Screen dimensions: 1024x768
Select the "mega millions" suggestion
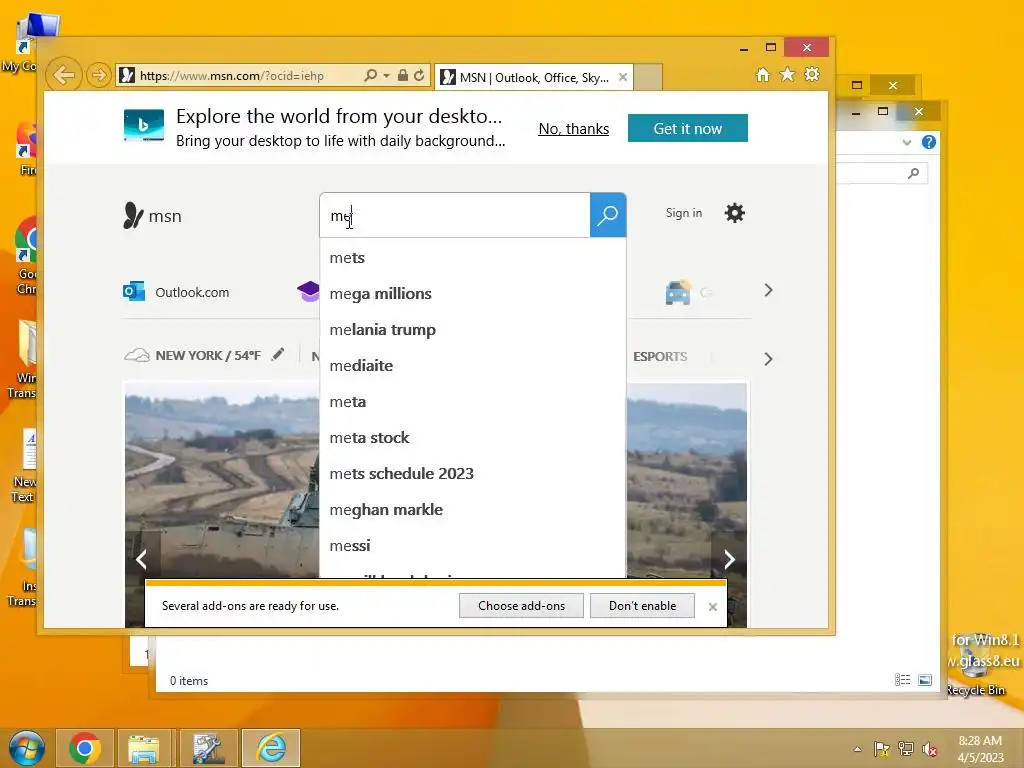pyautogui.click(x=473, y=294)
